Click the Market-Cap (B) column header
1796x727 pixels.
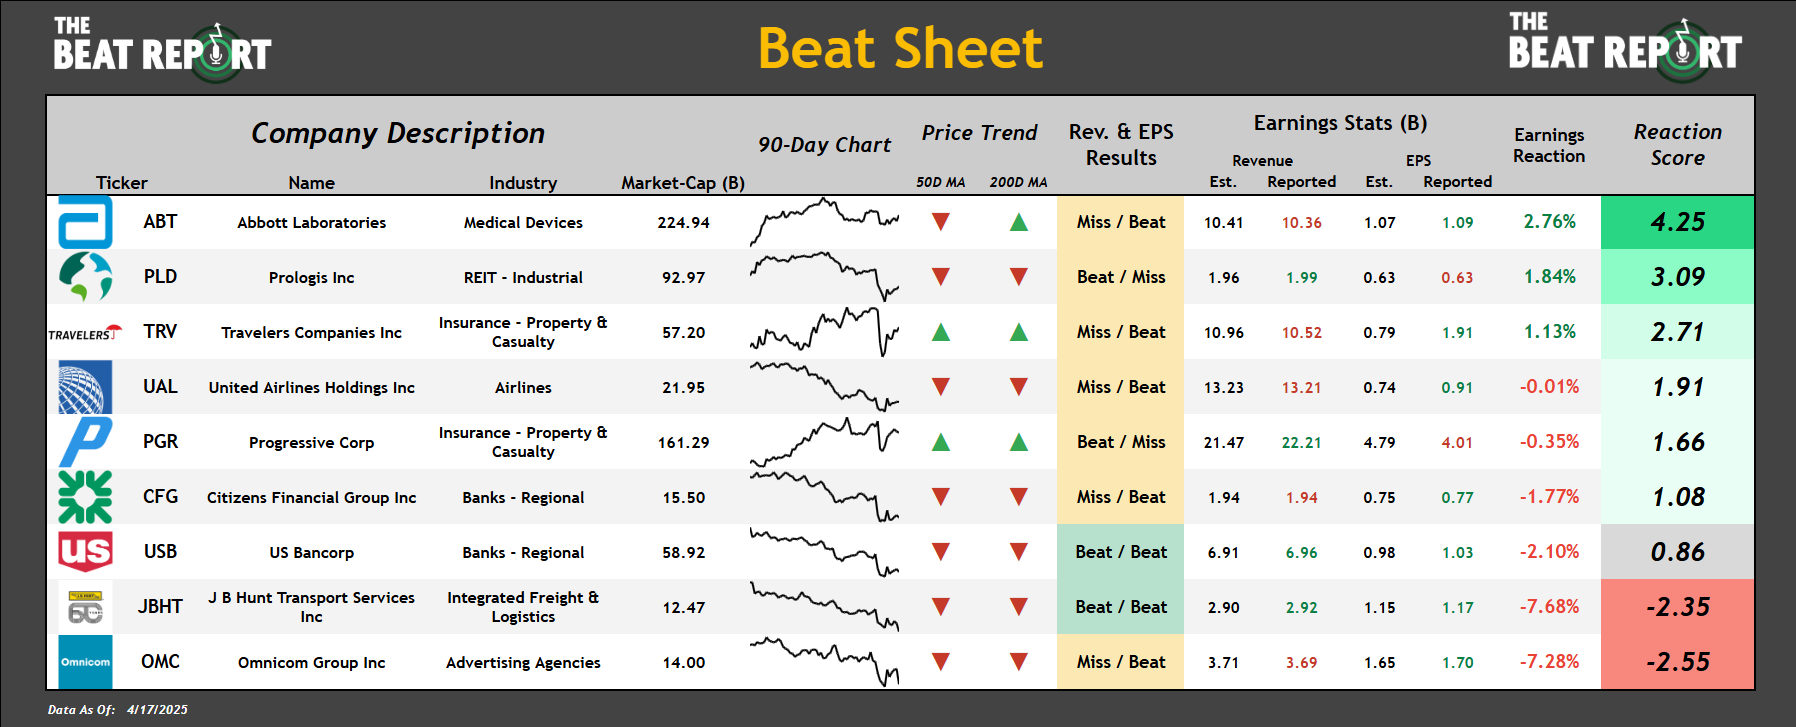pos(683,183)
